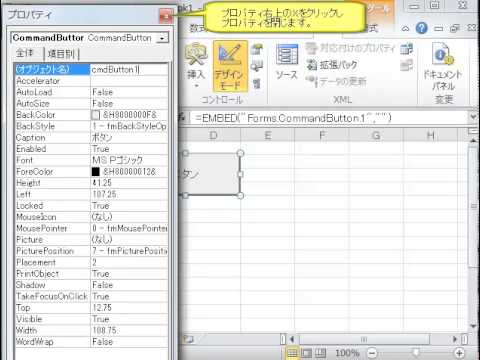
Task: Click the properties icon beside デザインモード
Action: (x=257, y=49)
